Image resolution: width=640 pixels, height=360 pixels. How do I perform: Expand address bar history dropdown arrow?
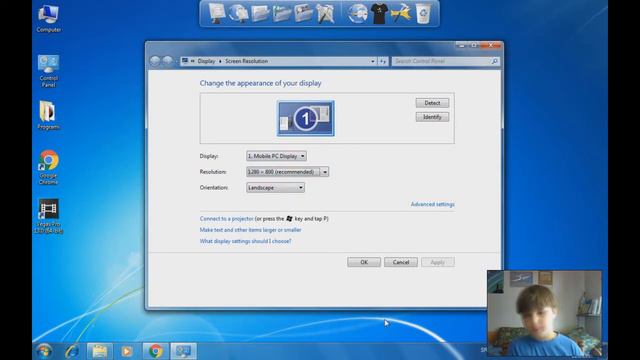coord(373,61)
